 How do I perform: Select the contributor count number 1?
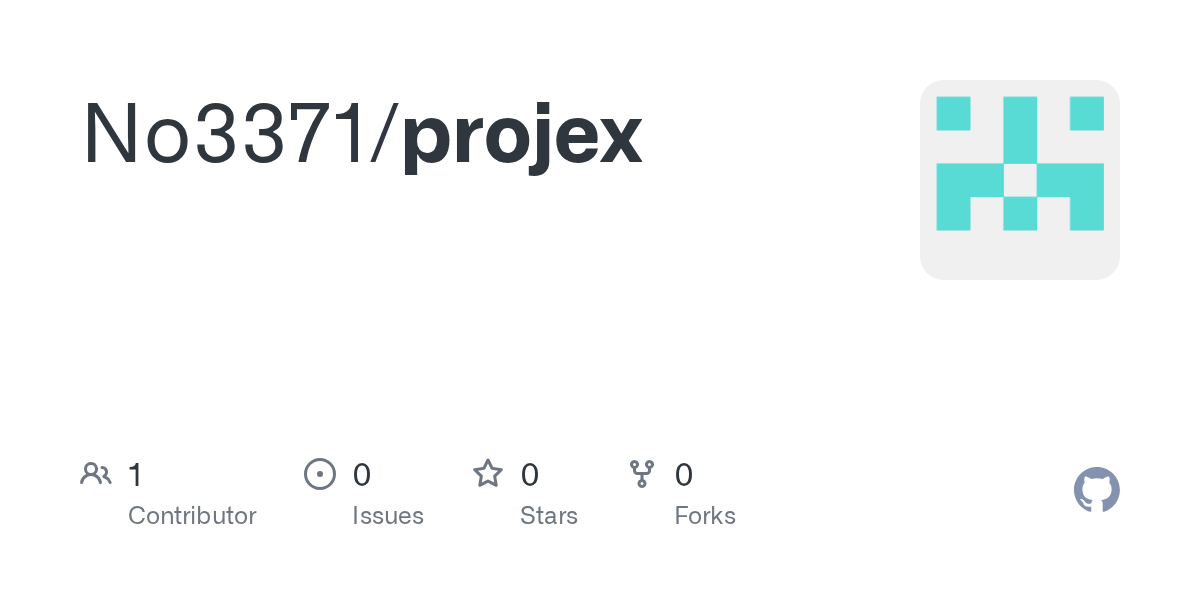[136, 475]
